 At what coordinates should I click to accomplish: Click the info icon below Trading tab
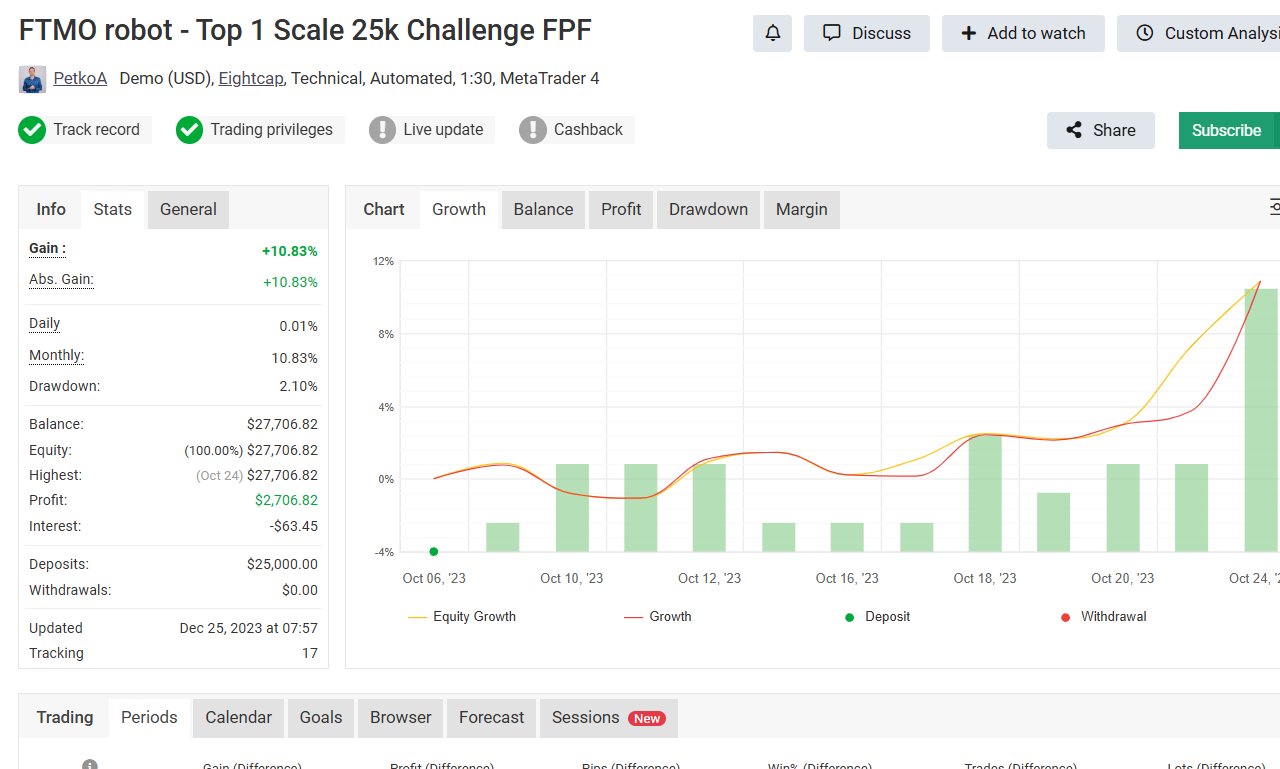(90, 765)
